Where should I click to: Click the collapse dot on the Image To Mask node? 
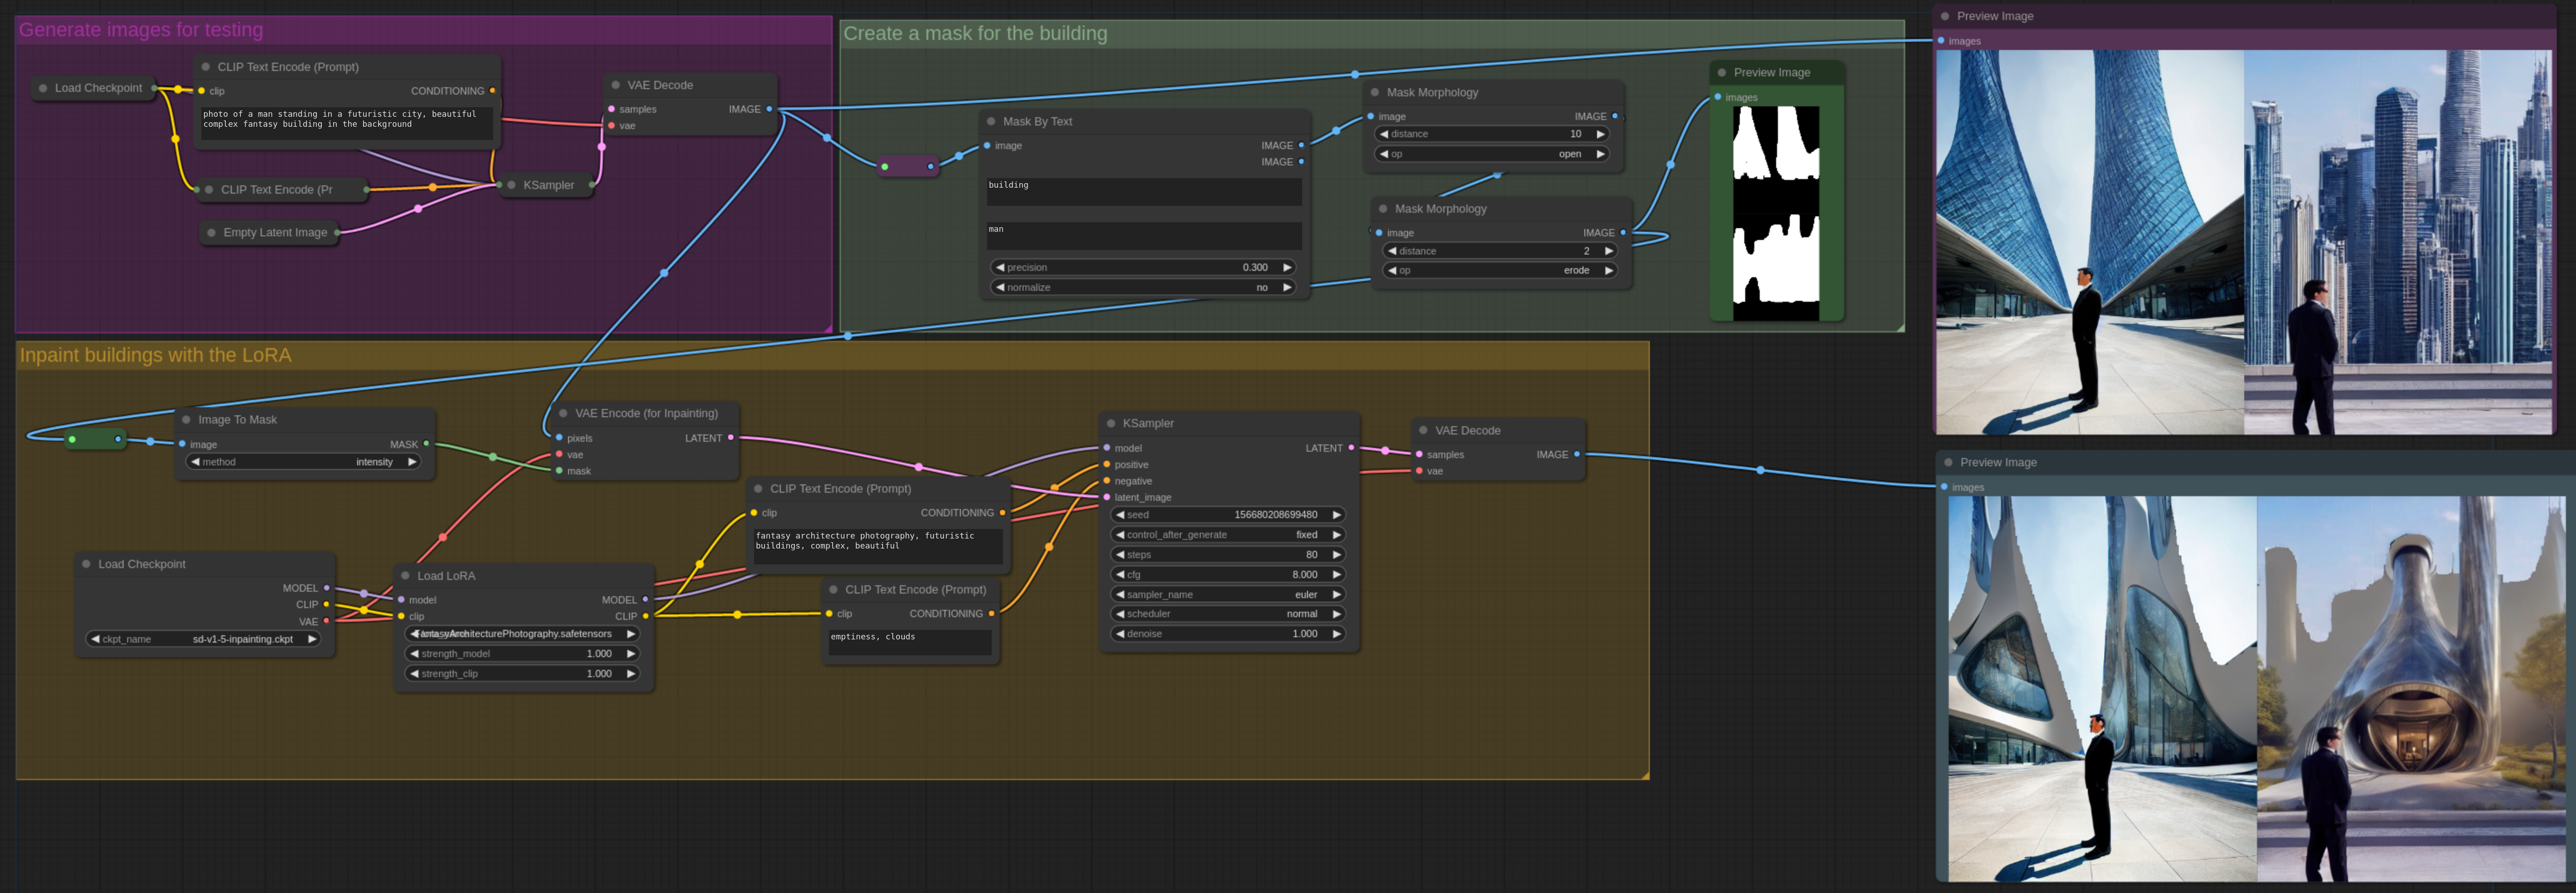point(186,420)
